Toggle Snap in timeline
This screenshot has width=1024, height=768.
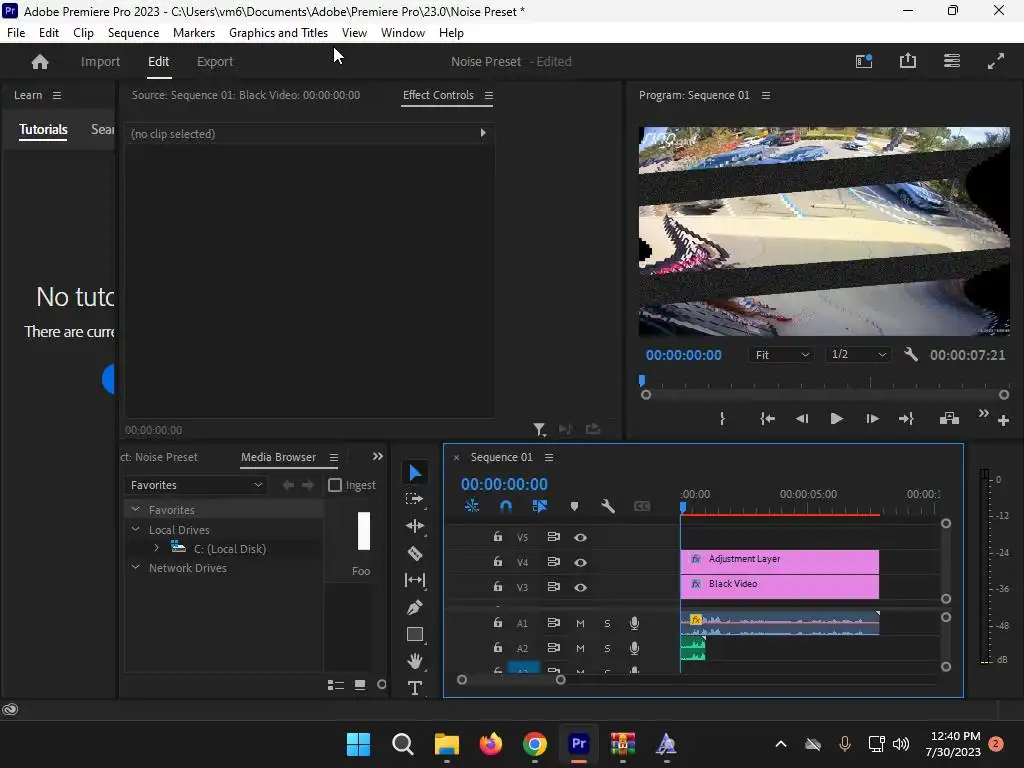[505, 506]
